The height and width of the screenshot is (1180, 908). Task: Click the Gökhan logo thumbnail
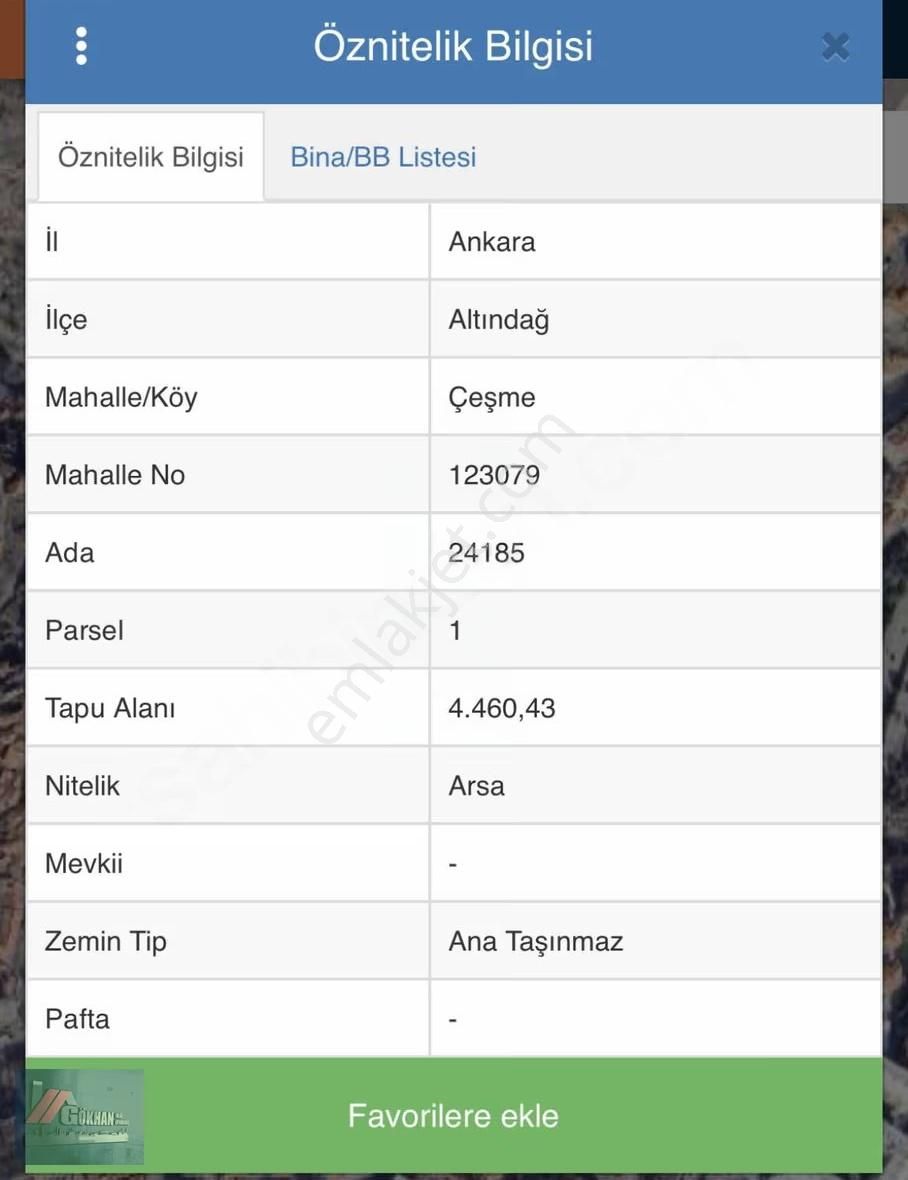click(85, 1116)
